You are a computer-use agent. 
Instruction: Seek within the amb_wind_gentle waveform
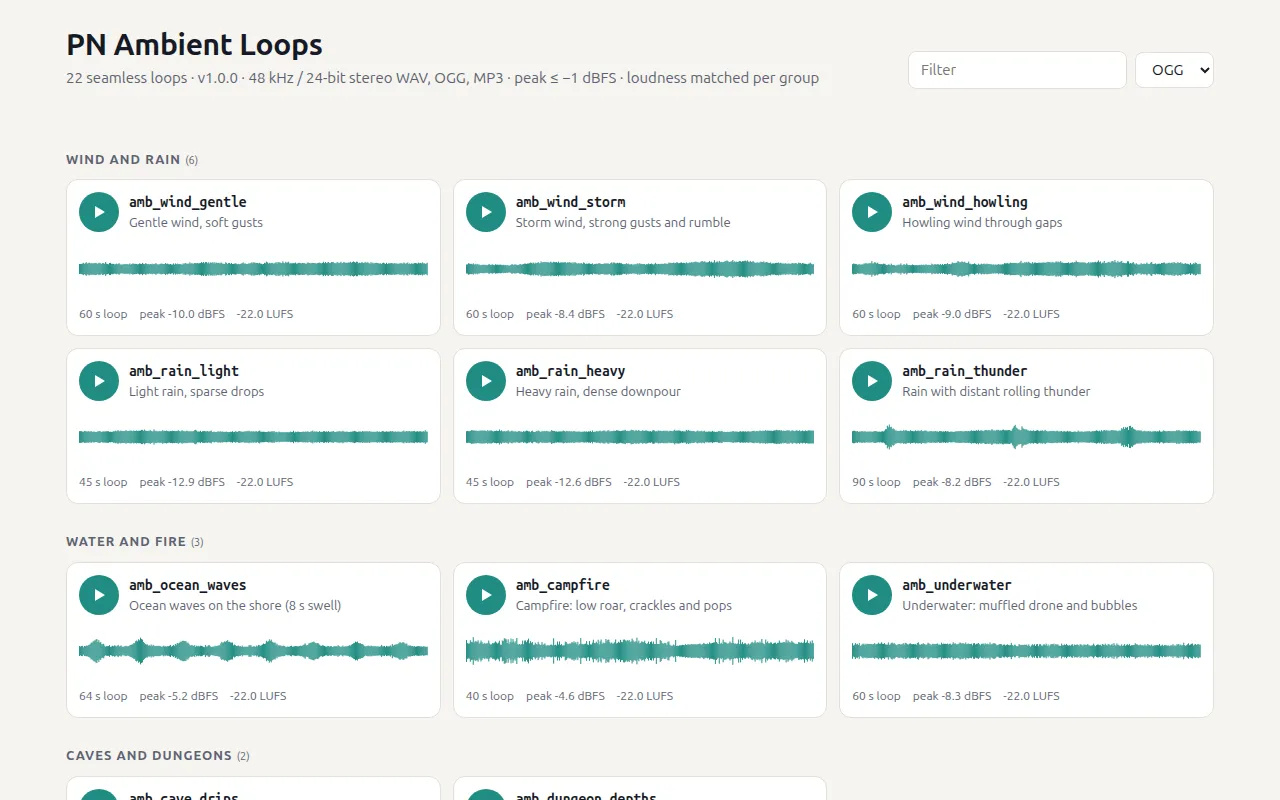click(253, 269)
